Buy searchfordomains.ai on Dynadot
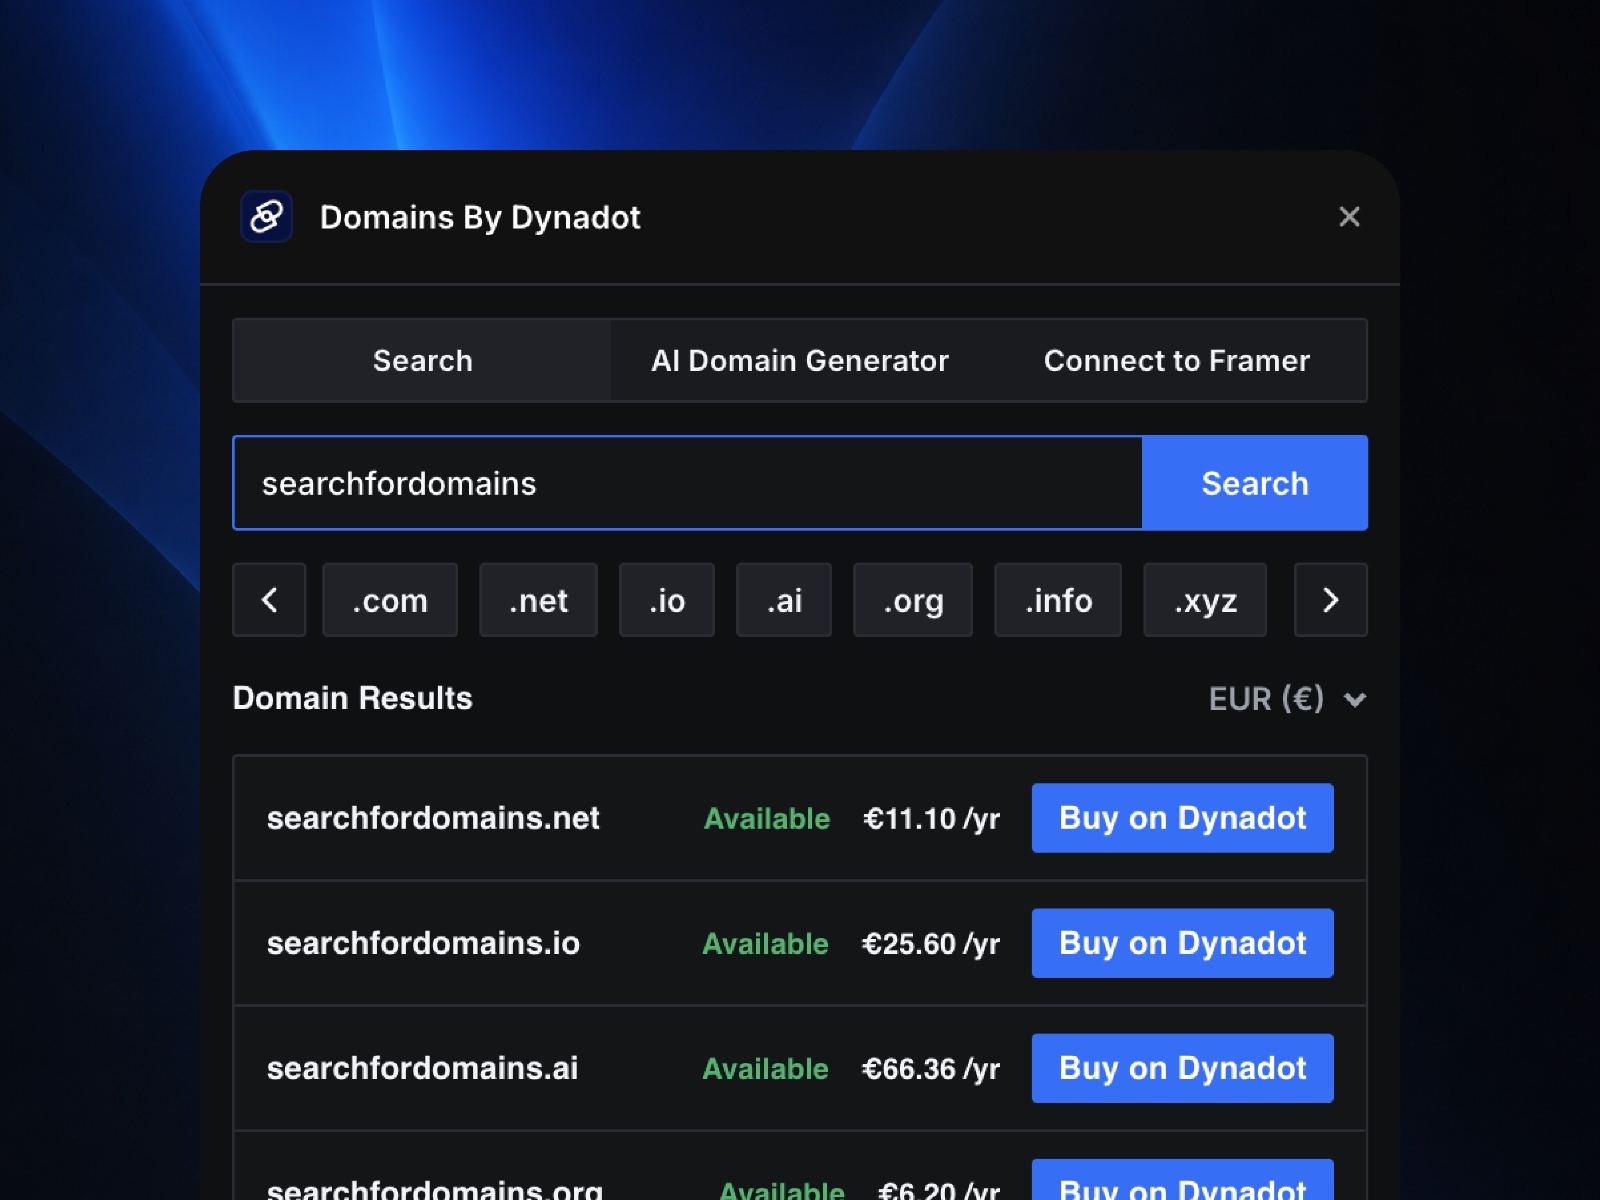Viewport: 1600px width, 1200px height. pos(1182,1068)
